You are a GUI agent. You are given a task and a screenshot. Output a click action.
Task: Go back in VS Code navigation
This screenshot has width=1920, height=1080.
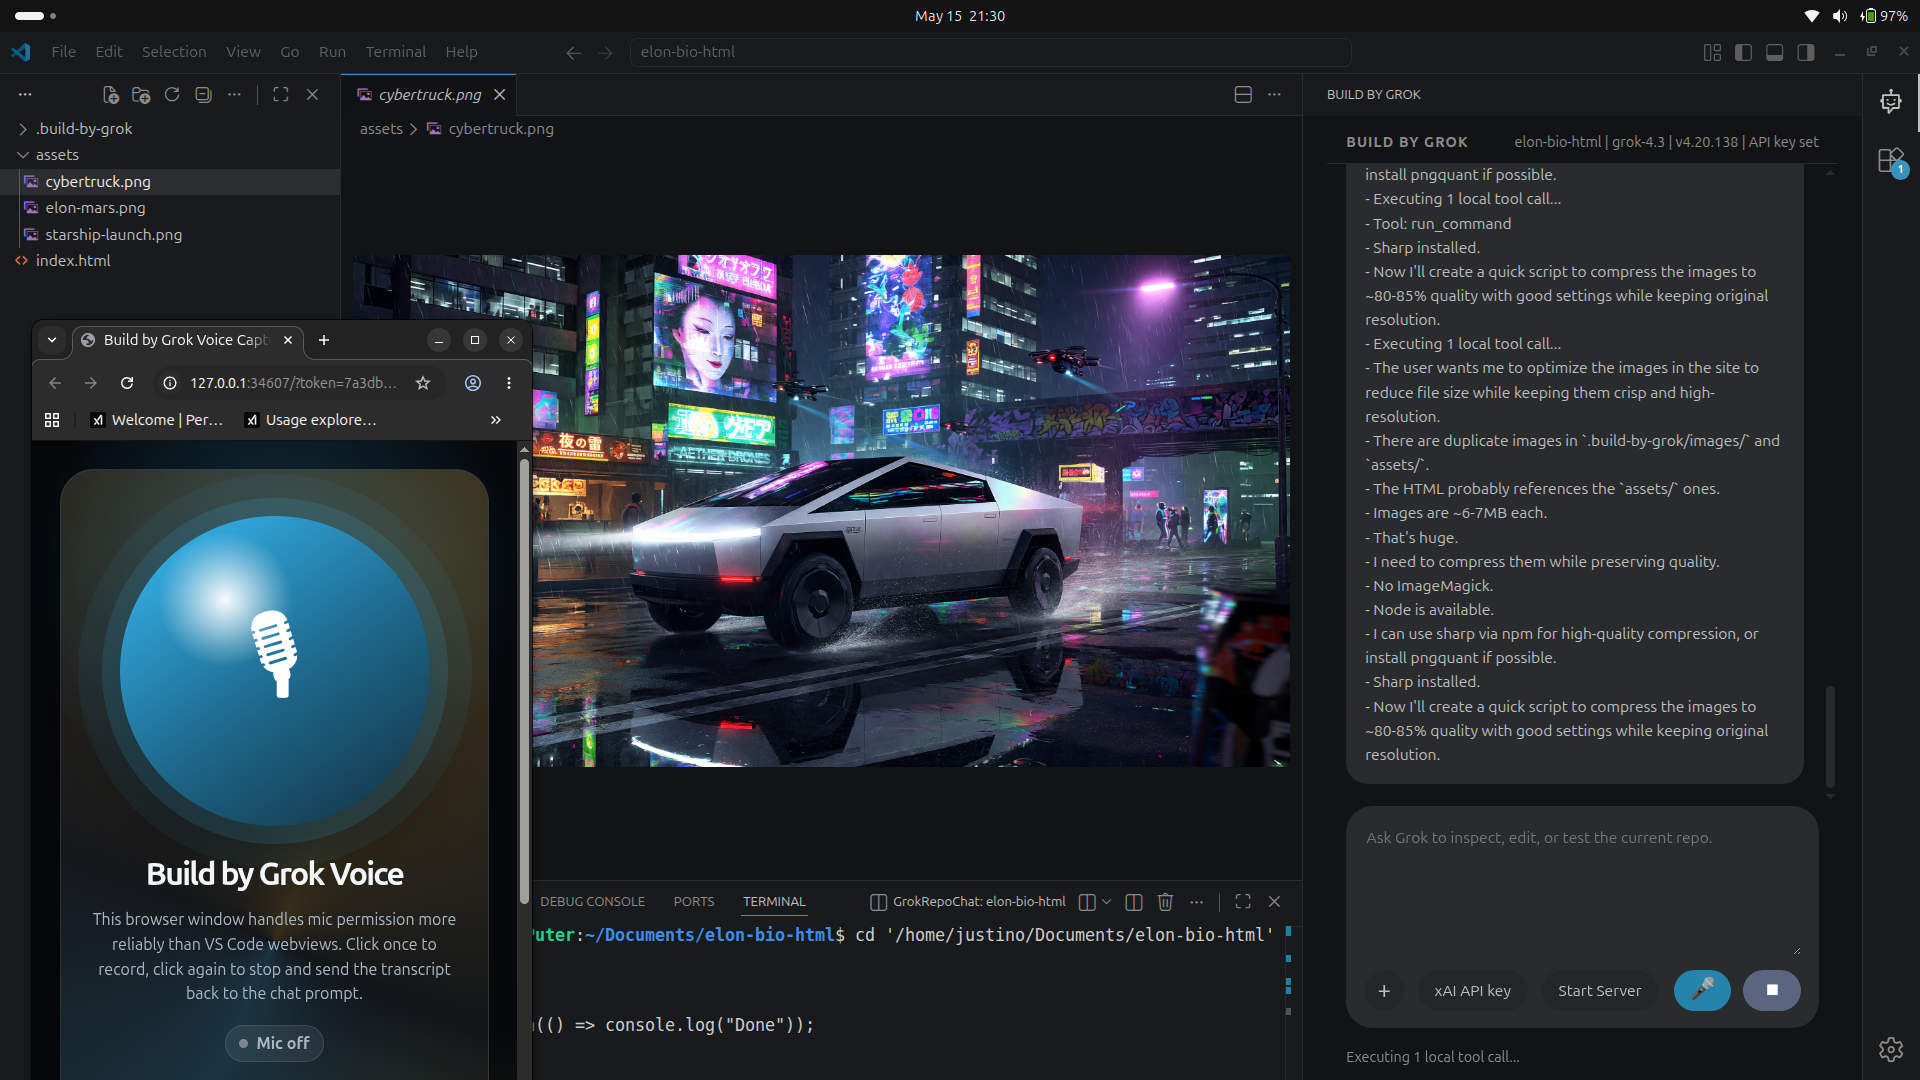[x=573, y=52]
